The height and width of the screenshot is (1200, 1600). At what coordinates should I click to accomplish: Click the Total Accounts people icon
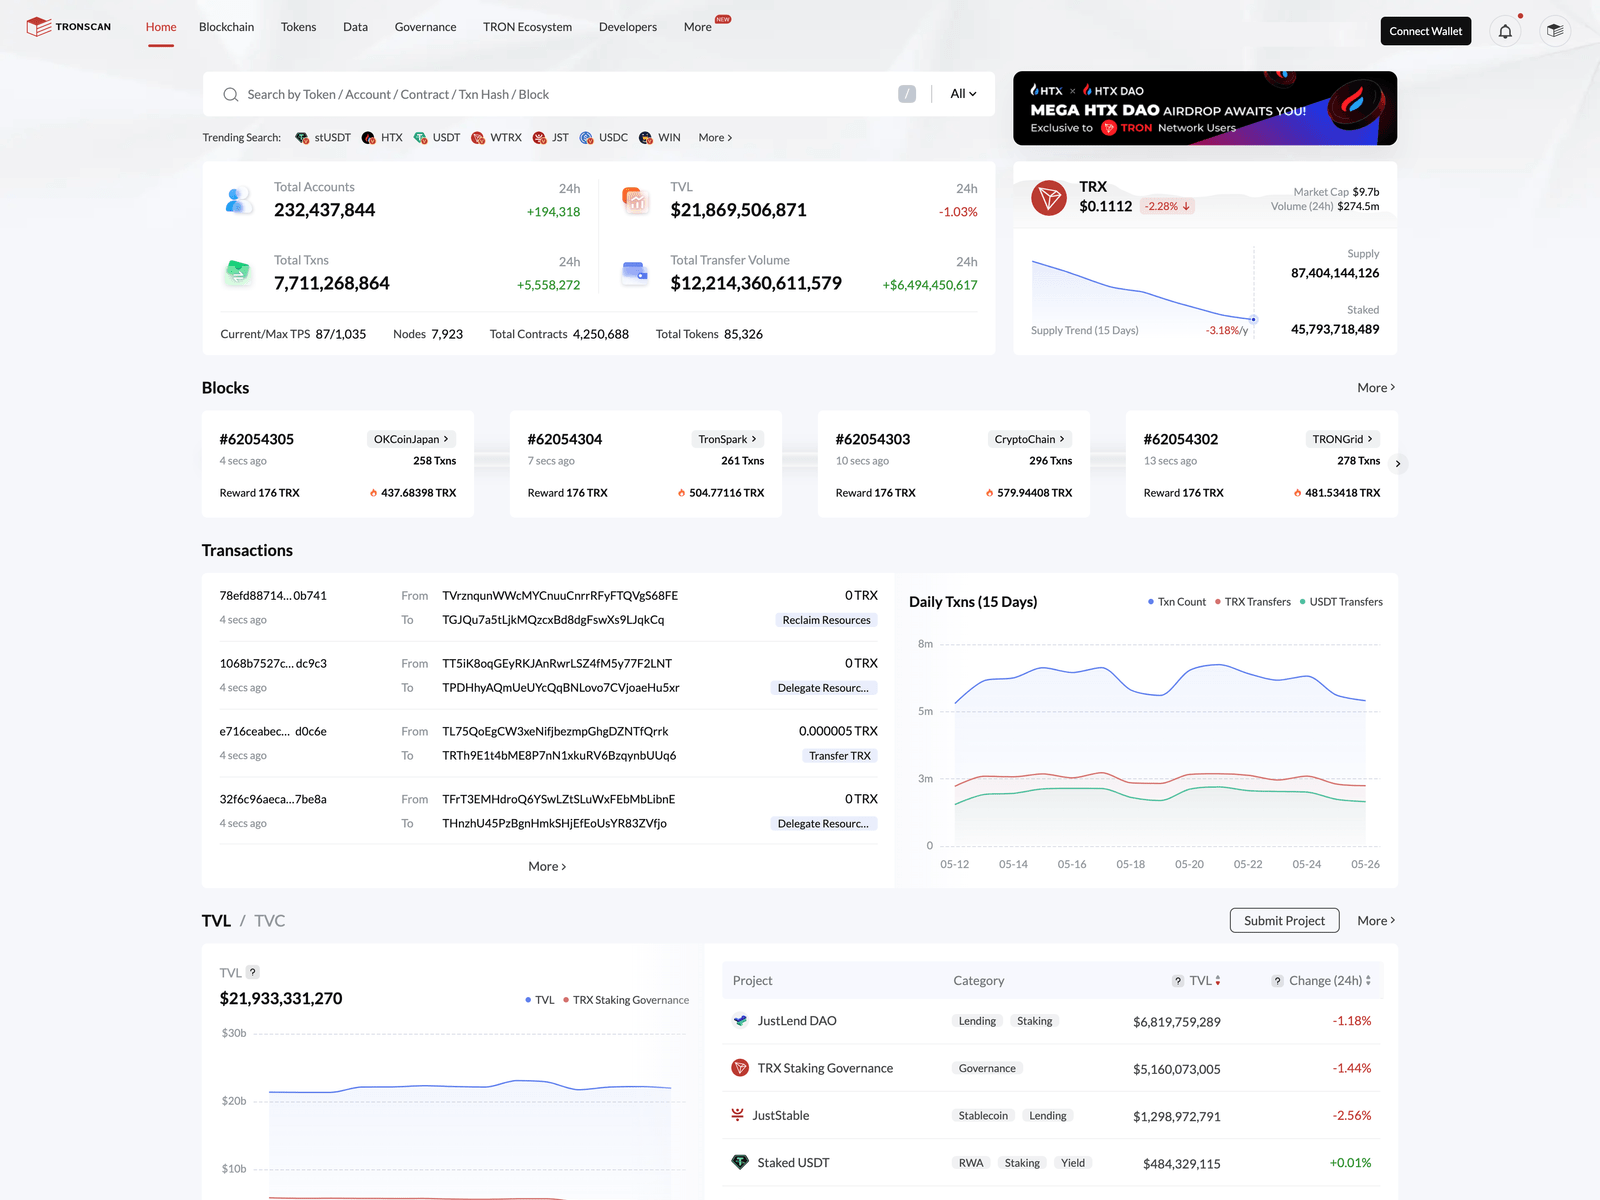238,200
